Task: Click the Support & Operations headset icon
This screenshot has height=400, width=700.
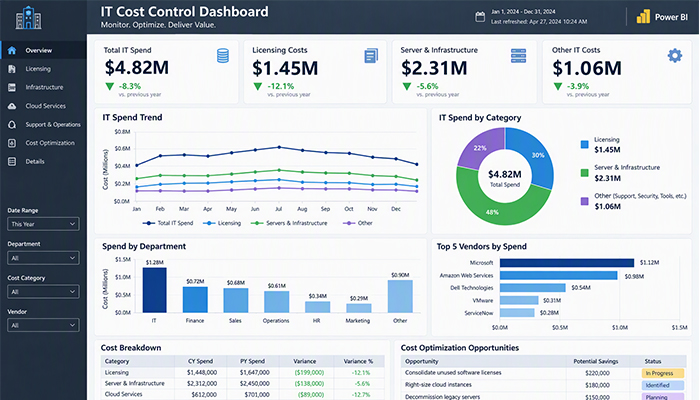Action: pyautogui.click(x=12, y=125)
